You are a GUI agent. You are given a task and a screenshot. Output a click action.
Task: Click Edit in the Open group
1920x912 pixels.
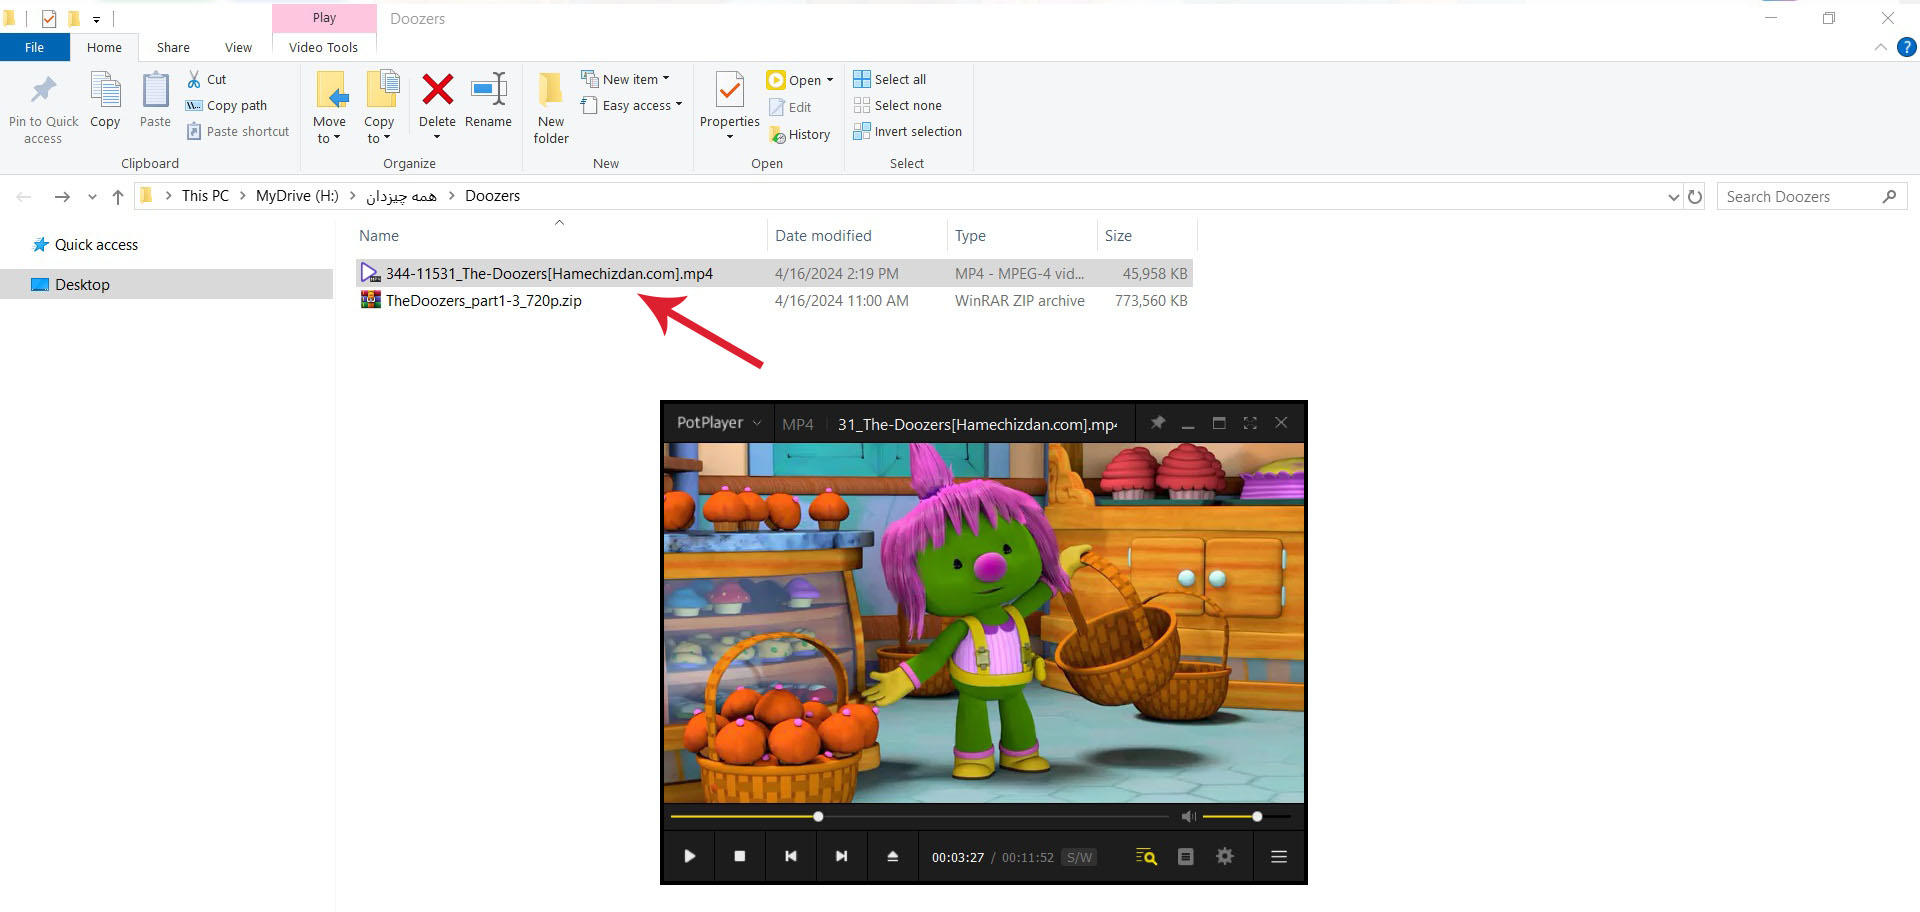790,107
